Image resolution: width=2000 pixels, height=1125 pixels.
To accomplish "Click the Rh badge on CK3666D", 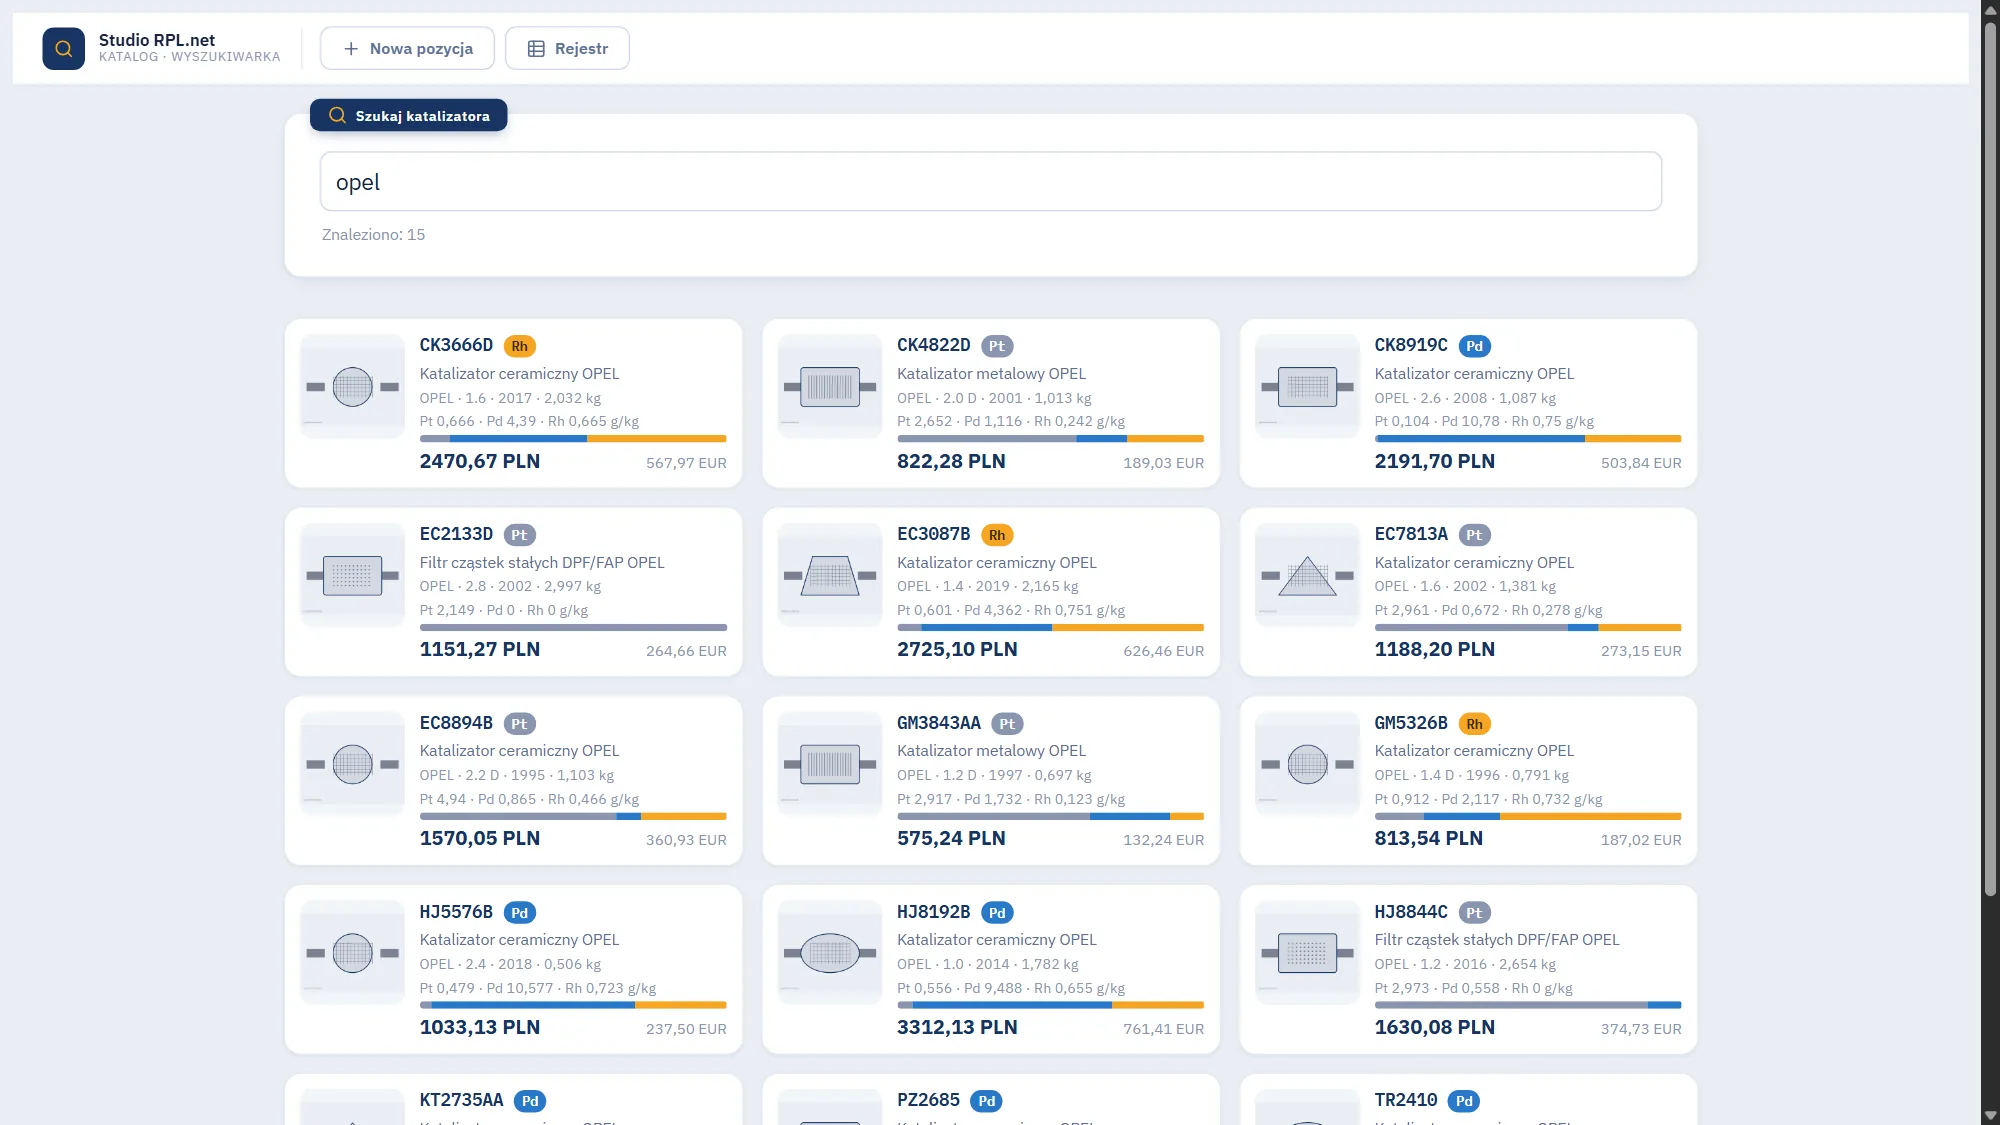I will pos(519,346).
